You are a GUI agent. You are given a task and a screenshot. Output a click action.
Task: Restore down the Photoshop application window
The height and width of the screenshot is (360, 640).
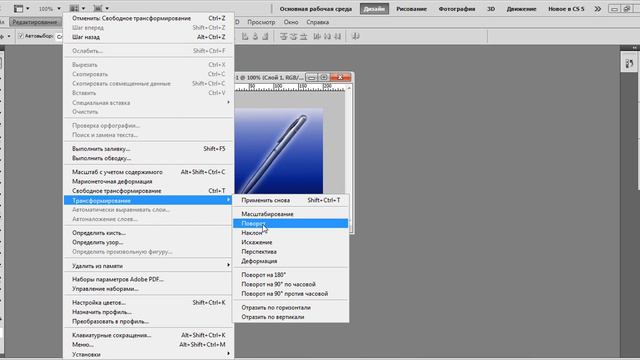(627, 9)
